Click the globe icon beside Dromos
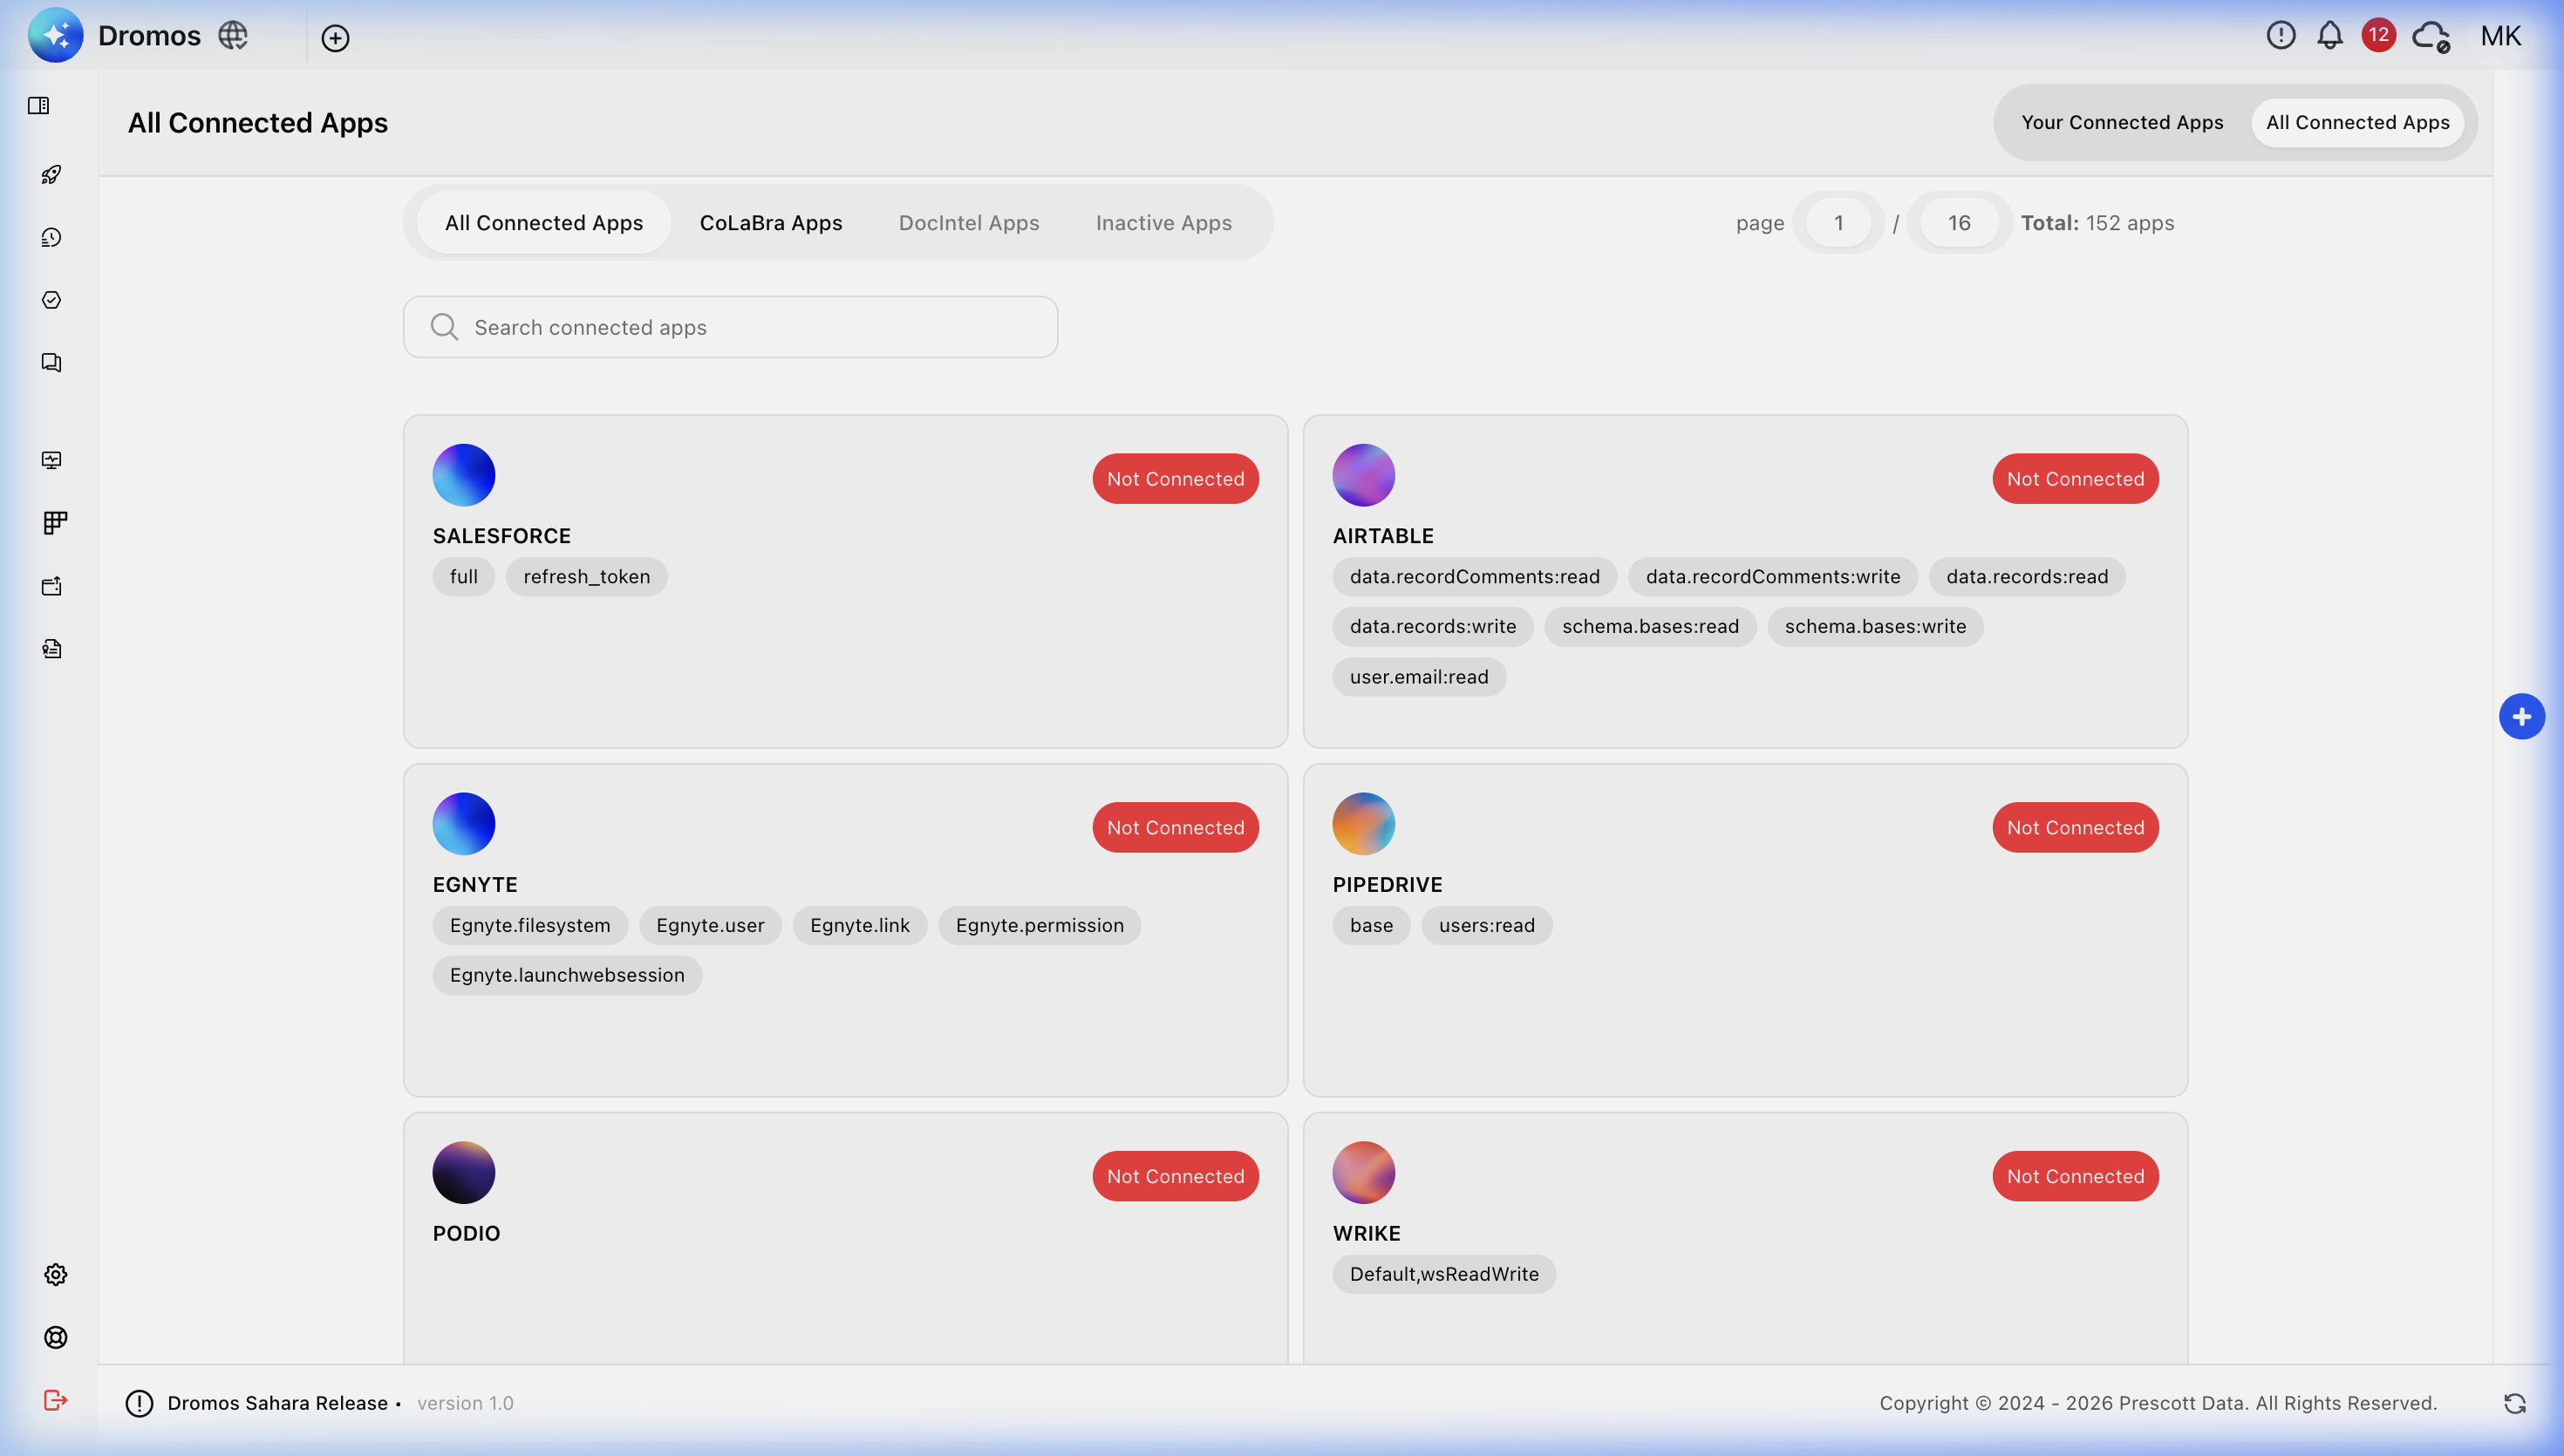The image size is (2564, 1456). tap(233, 35)
